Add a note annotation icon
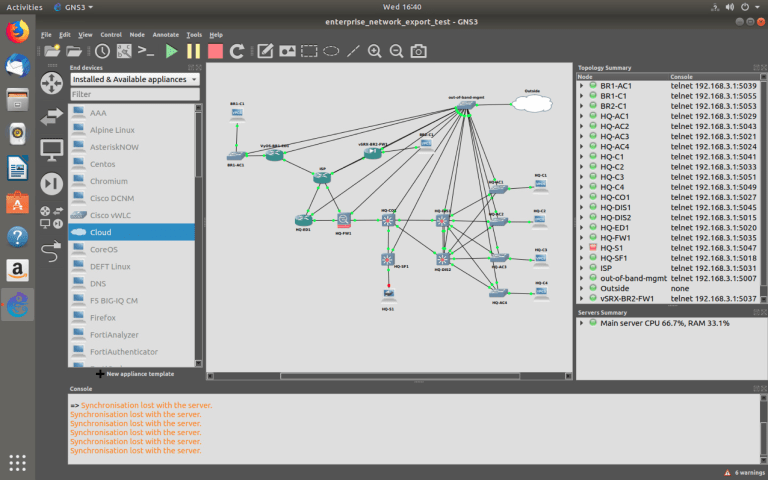 coord(265,51)
